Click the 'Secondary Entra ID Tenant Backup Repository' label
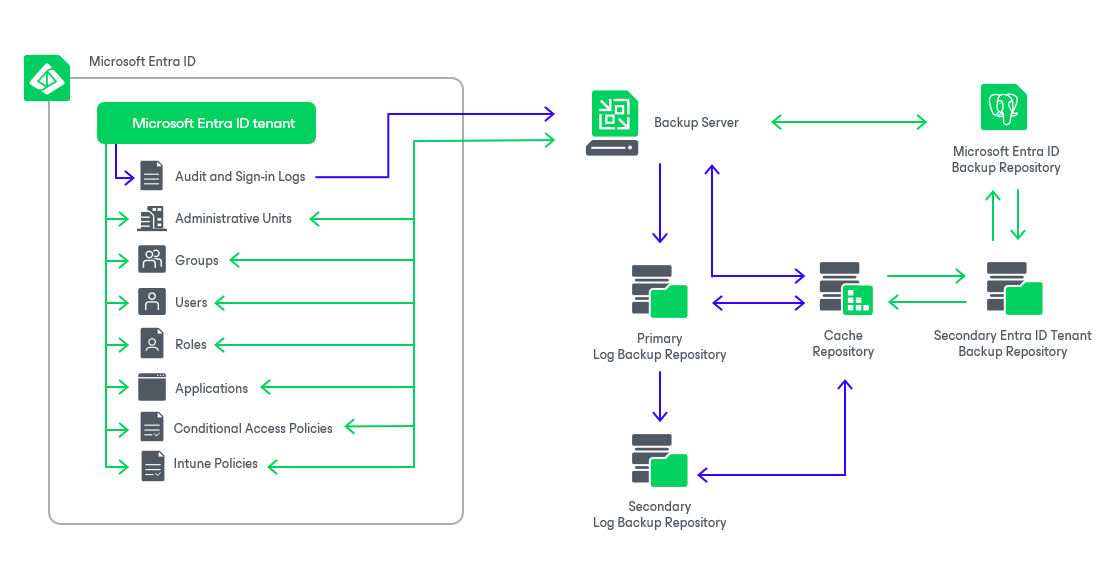The height and width of the screenshot is (578, 1114). tap(1012, 344)
